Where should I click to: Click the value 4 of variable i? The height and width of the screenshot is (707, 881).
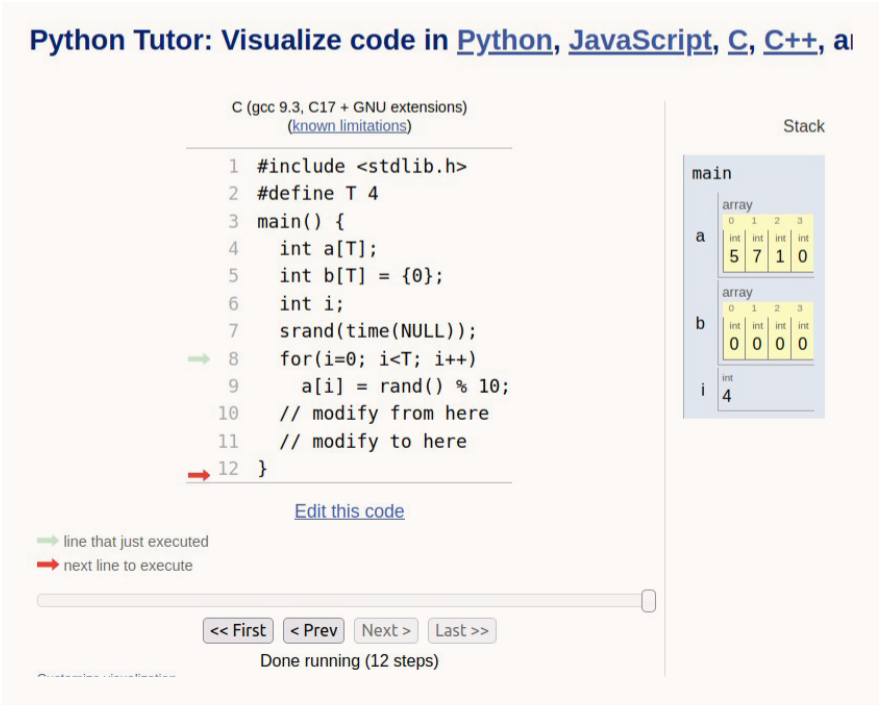(x=727, y=396)
